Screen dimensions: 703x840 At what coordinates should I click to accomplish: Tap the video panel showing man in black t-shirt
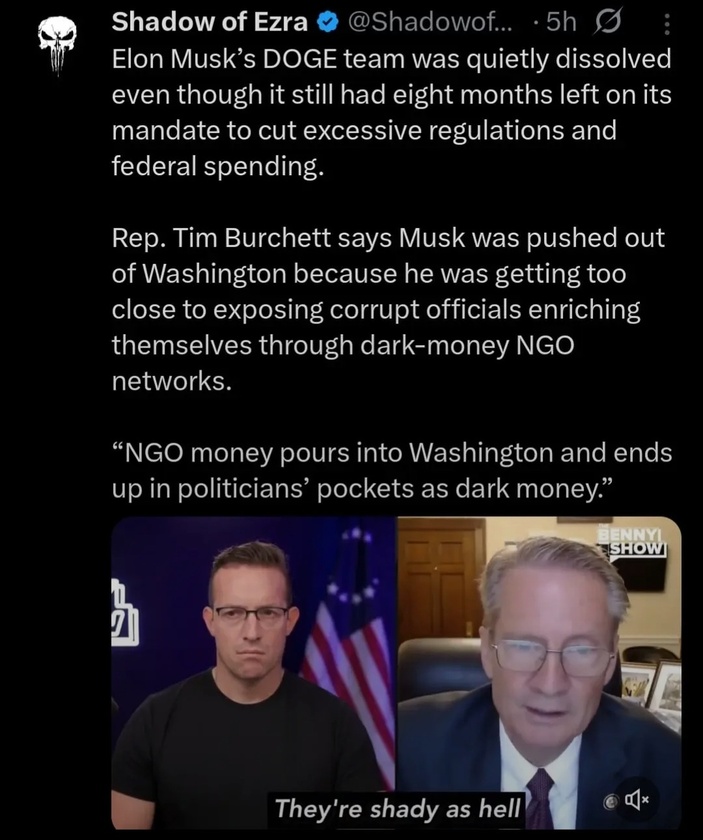(253, 673)
